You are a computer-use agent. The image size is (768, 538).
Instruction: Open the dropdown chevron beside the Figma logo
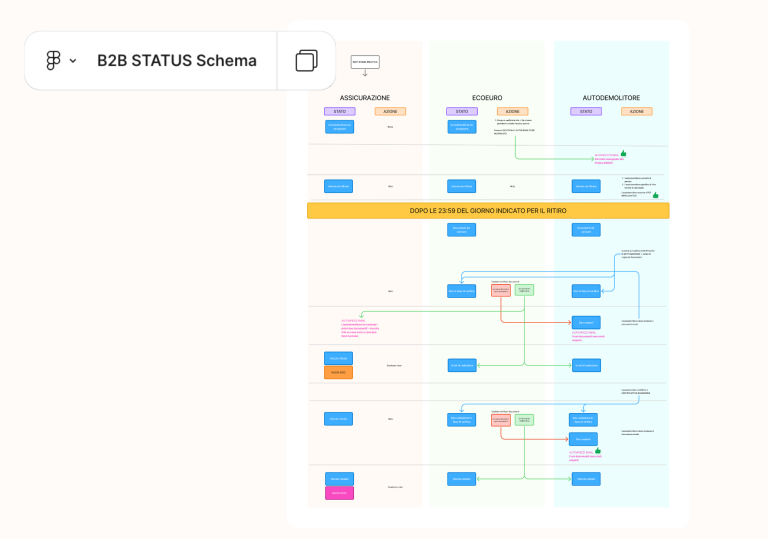[x=73, y=61]
